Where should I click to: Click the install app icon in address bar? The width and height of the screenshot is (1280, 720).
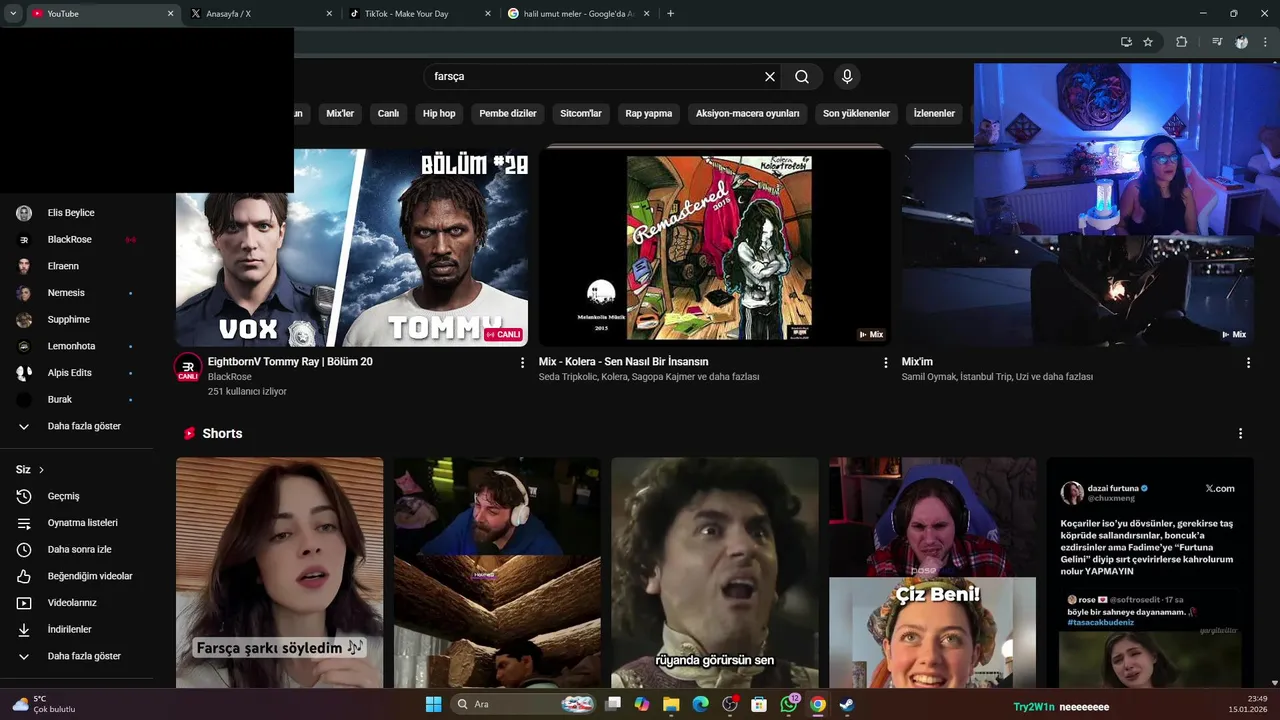point(1126,42)
